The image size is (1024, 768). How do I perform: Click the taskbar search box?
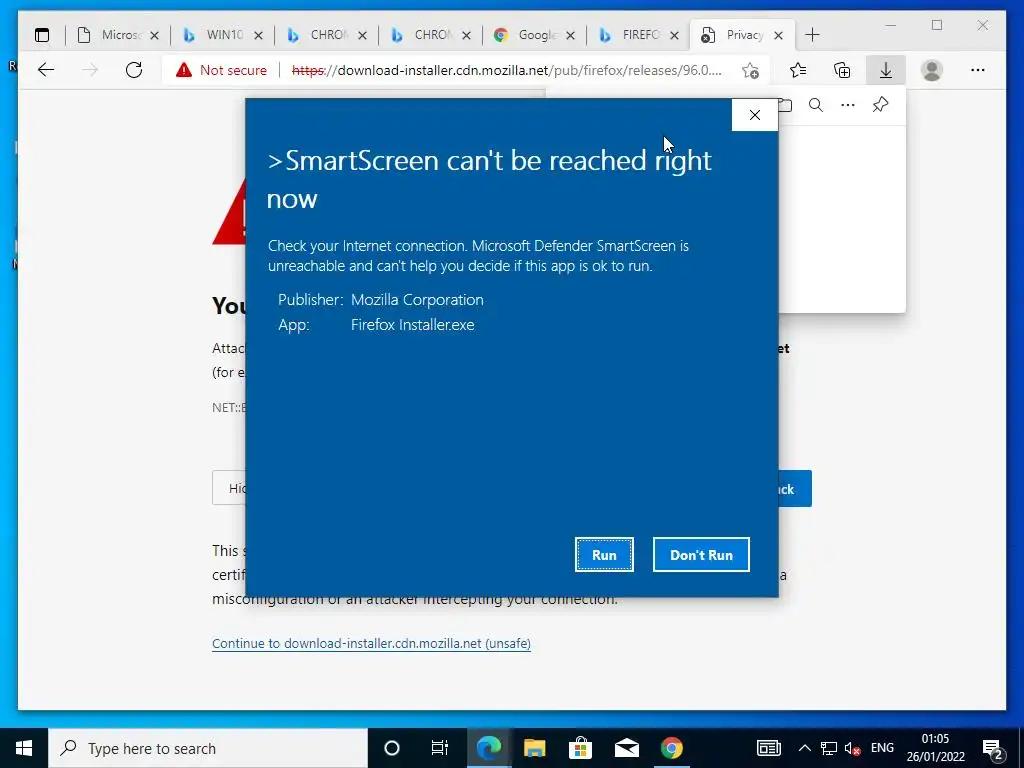click(x=208, y=748)
